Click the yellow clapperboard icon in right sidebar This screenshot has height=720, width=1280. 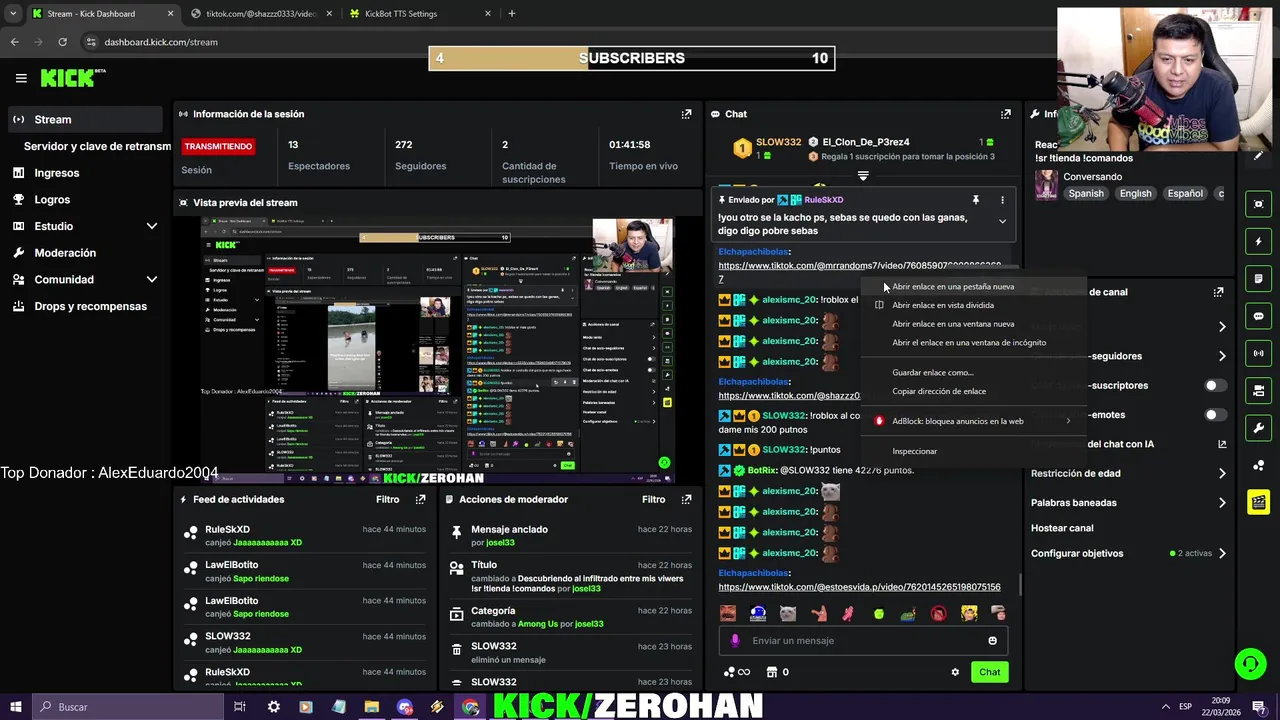coord(1259,502)
